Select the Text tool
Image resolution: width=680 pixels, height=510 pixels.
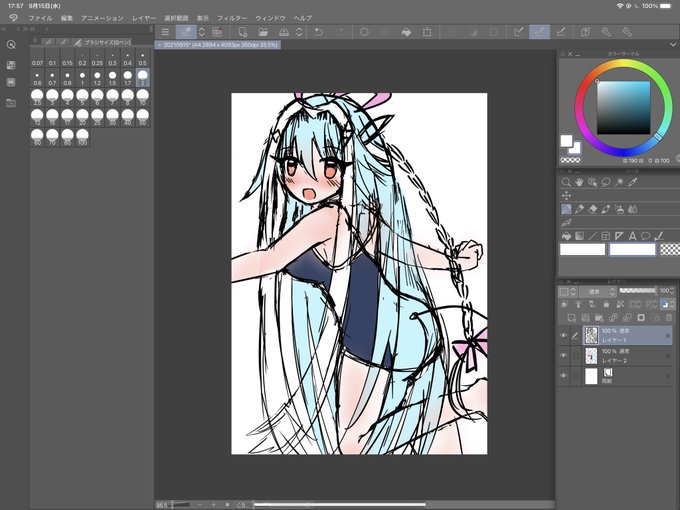coord(632,236)
